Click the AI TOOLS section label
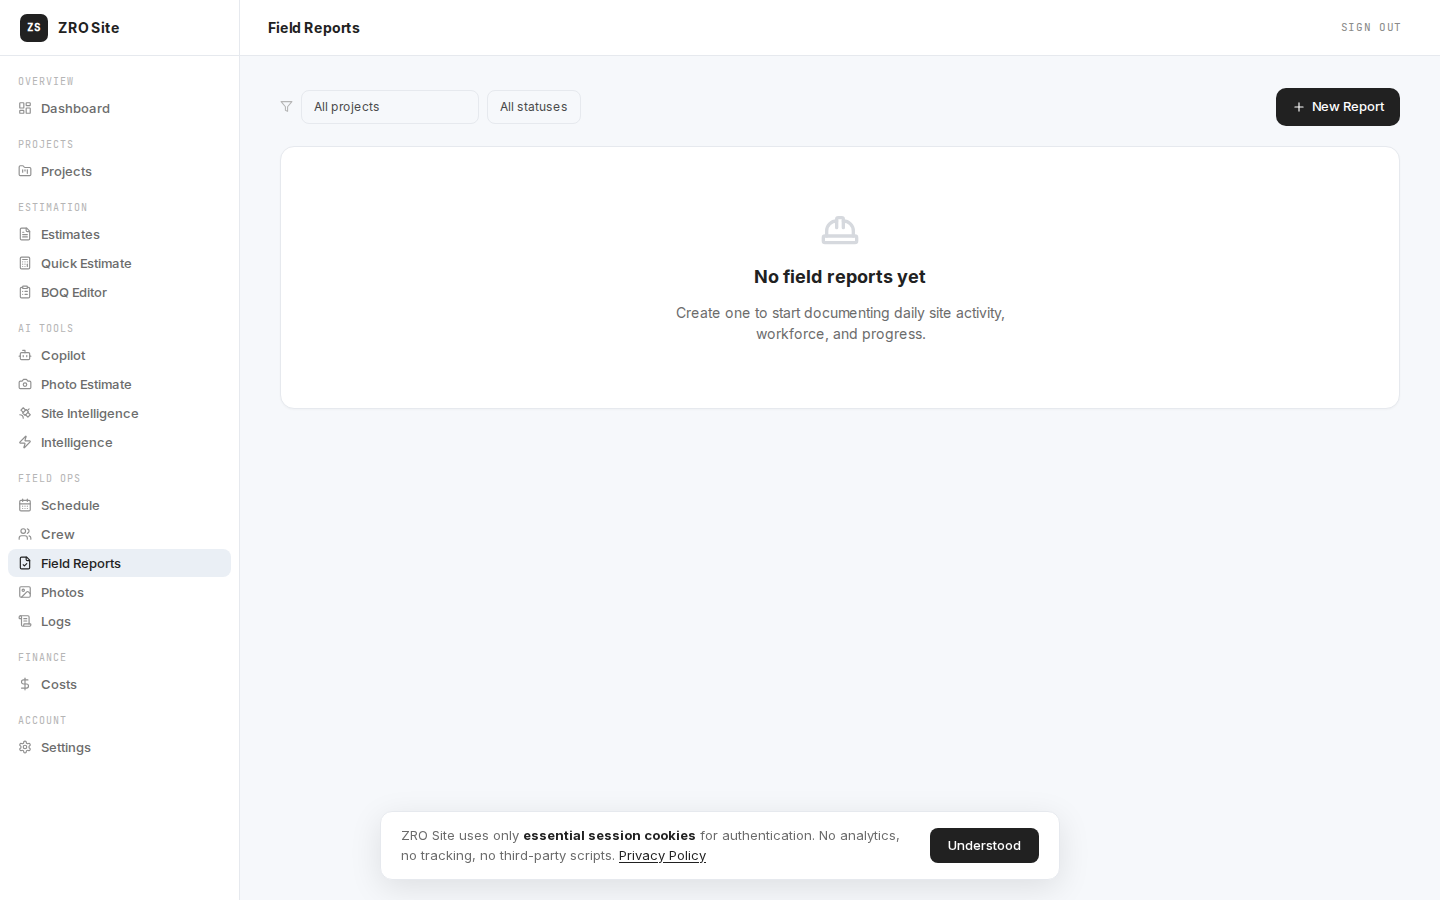This screenshot has height=900, width=1440. click(46, 328)
